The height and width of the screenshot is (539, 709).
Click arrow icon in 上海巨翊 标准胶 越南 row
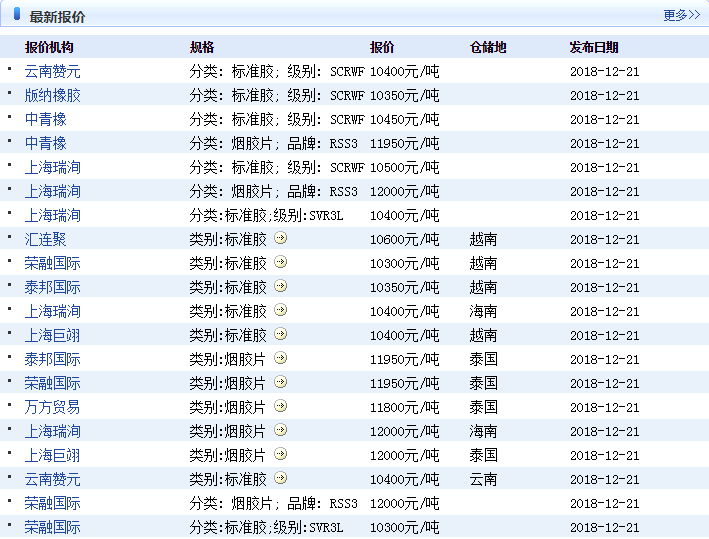point(280,334)
